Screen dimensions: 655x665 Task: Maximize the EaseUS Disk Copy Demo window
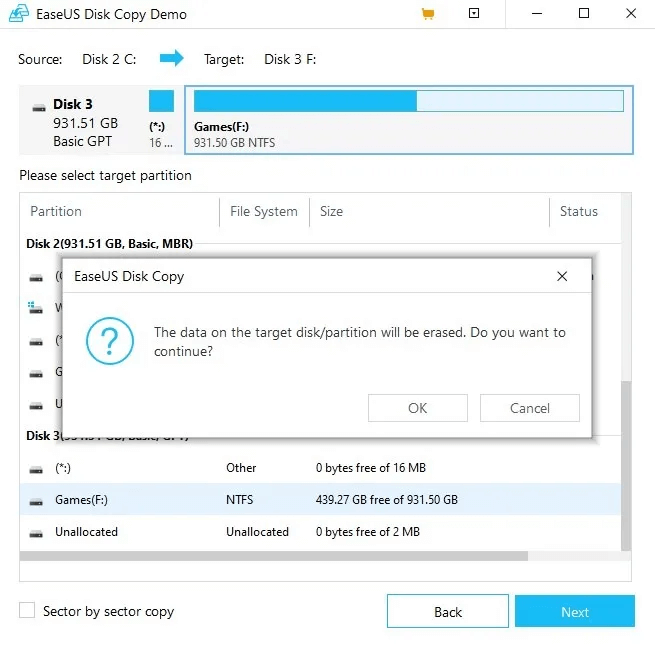tap(584, 14)
